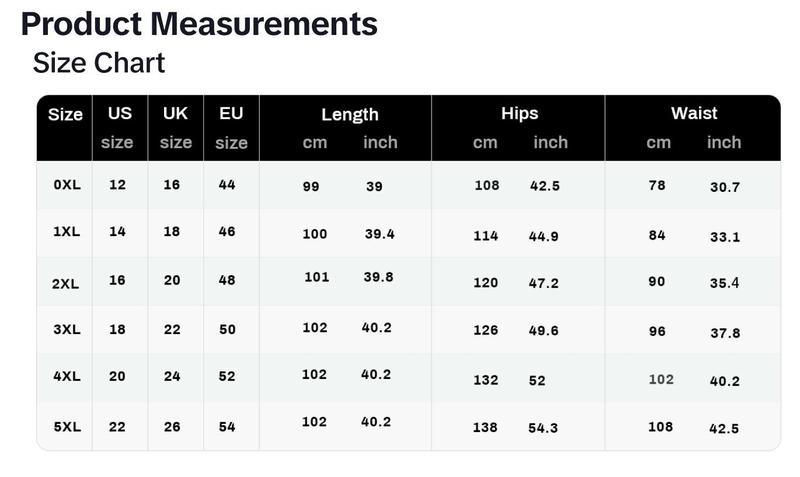Click the Waist column header

[694, 113]
